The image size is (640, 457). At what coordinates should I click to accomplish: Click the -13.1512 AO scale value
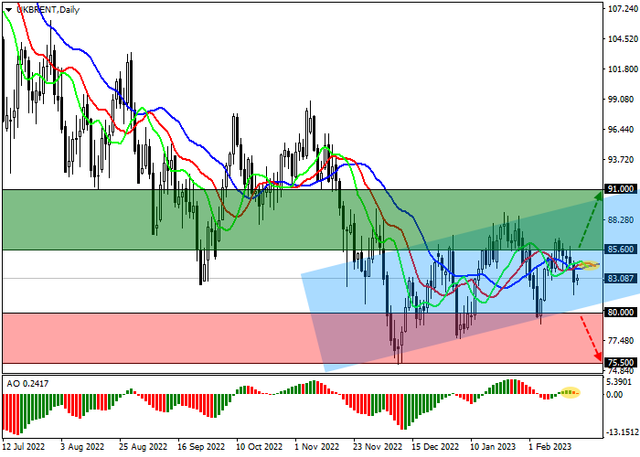(621, 433)
